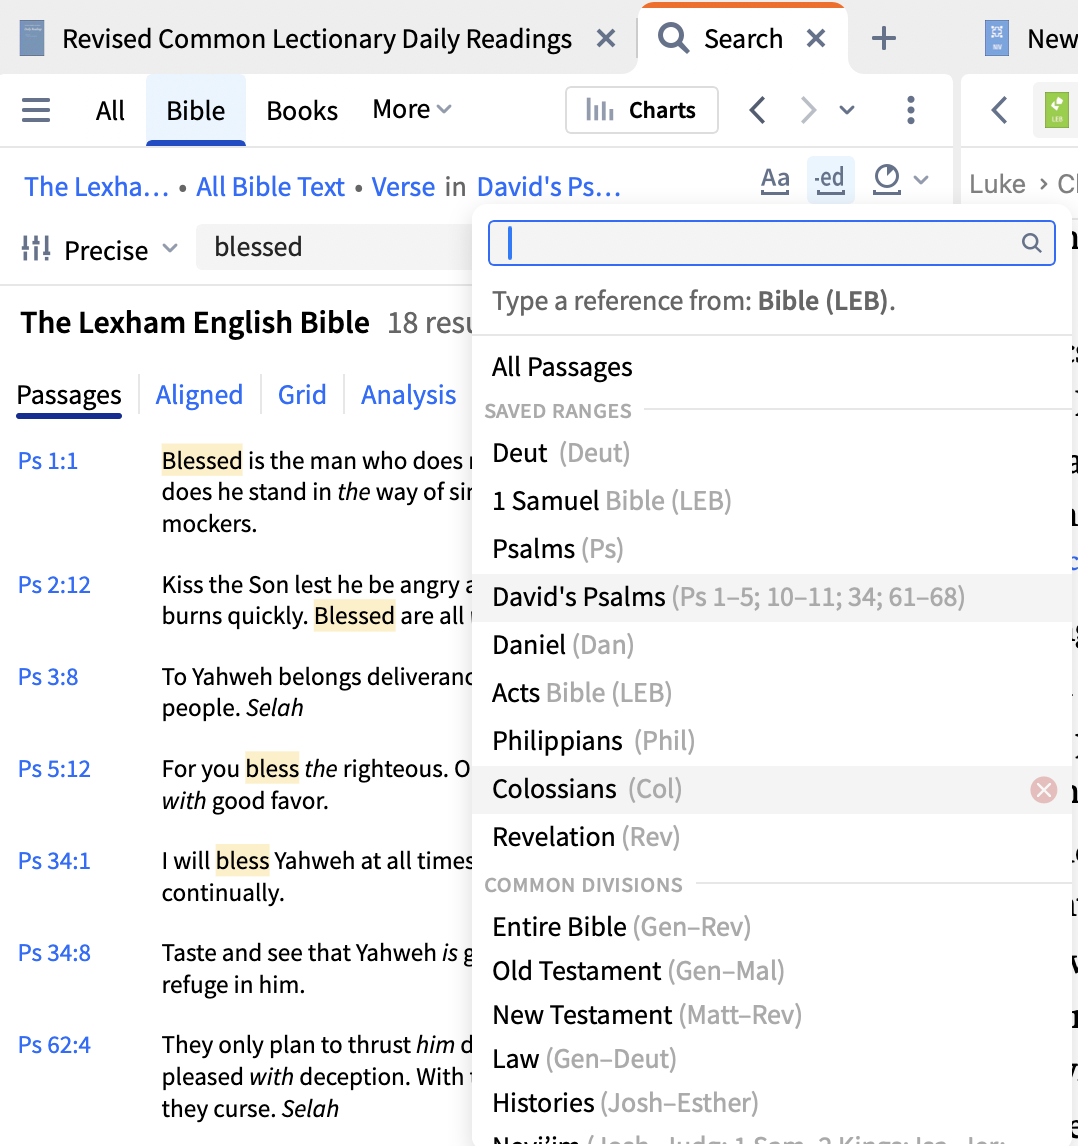
Task: Choose the 1 Samuel saved range
Action: tap(772, 501)
